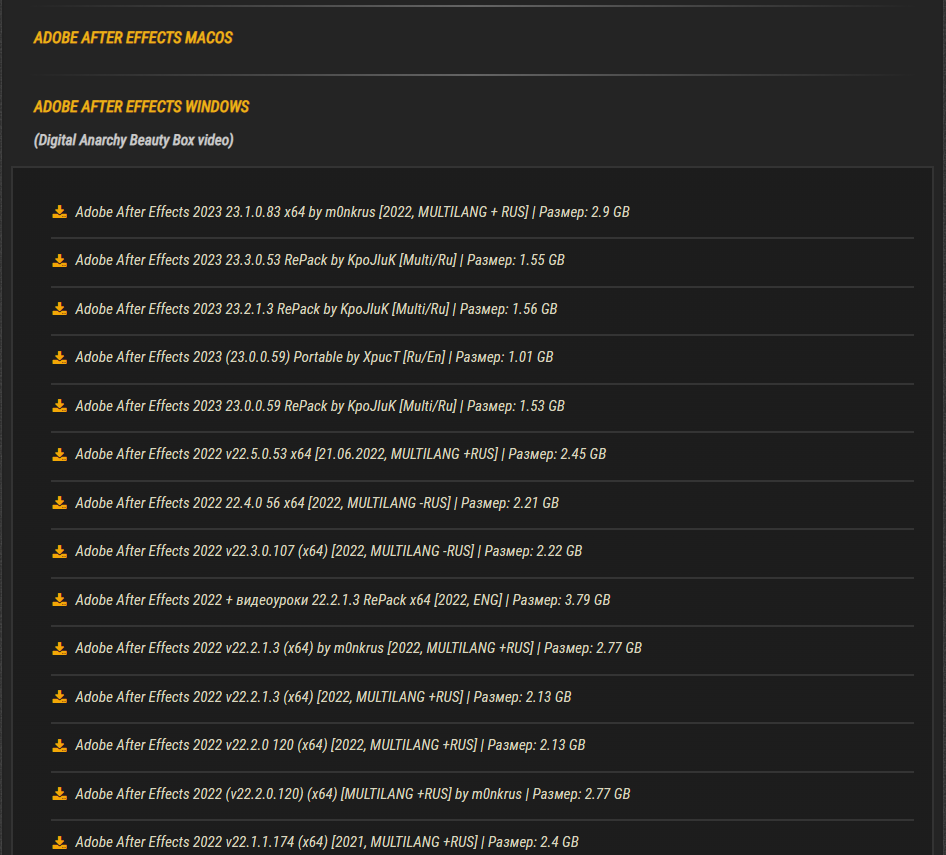Open 2022 (v22.2.0.120) by m0nkrus 2.77 GB link

coord(352,794)
